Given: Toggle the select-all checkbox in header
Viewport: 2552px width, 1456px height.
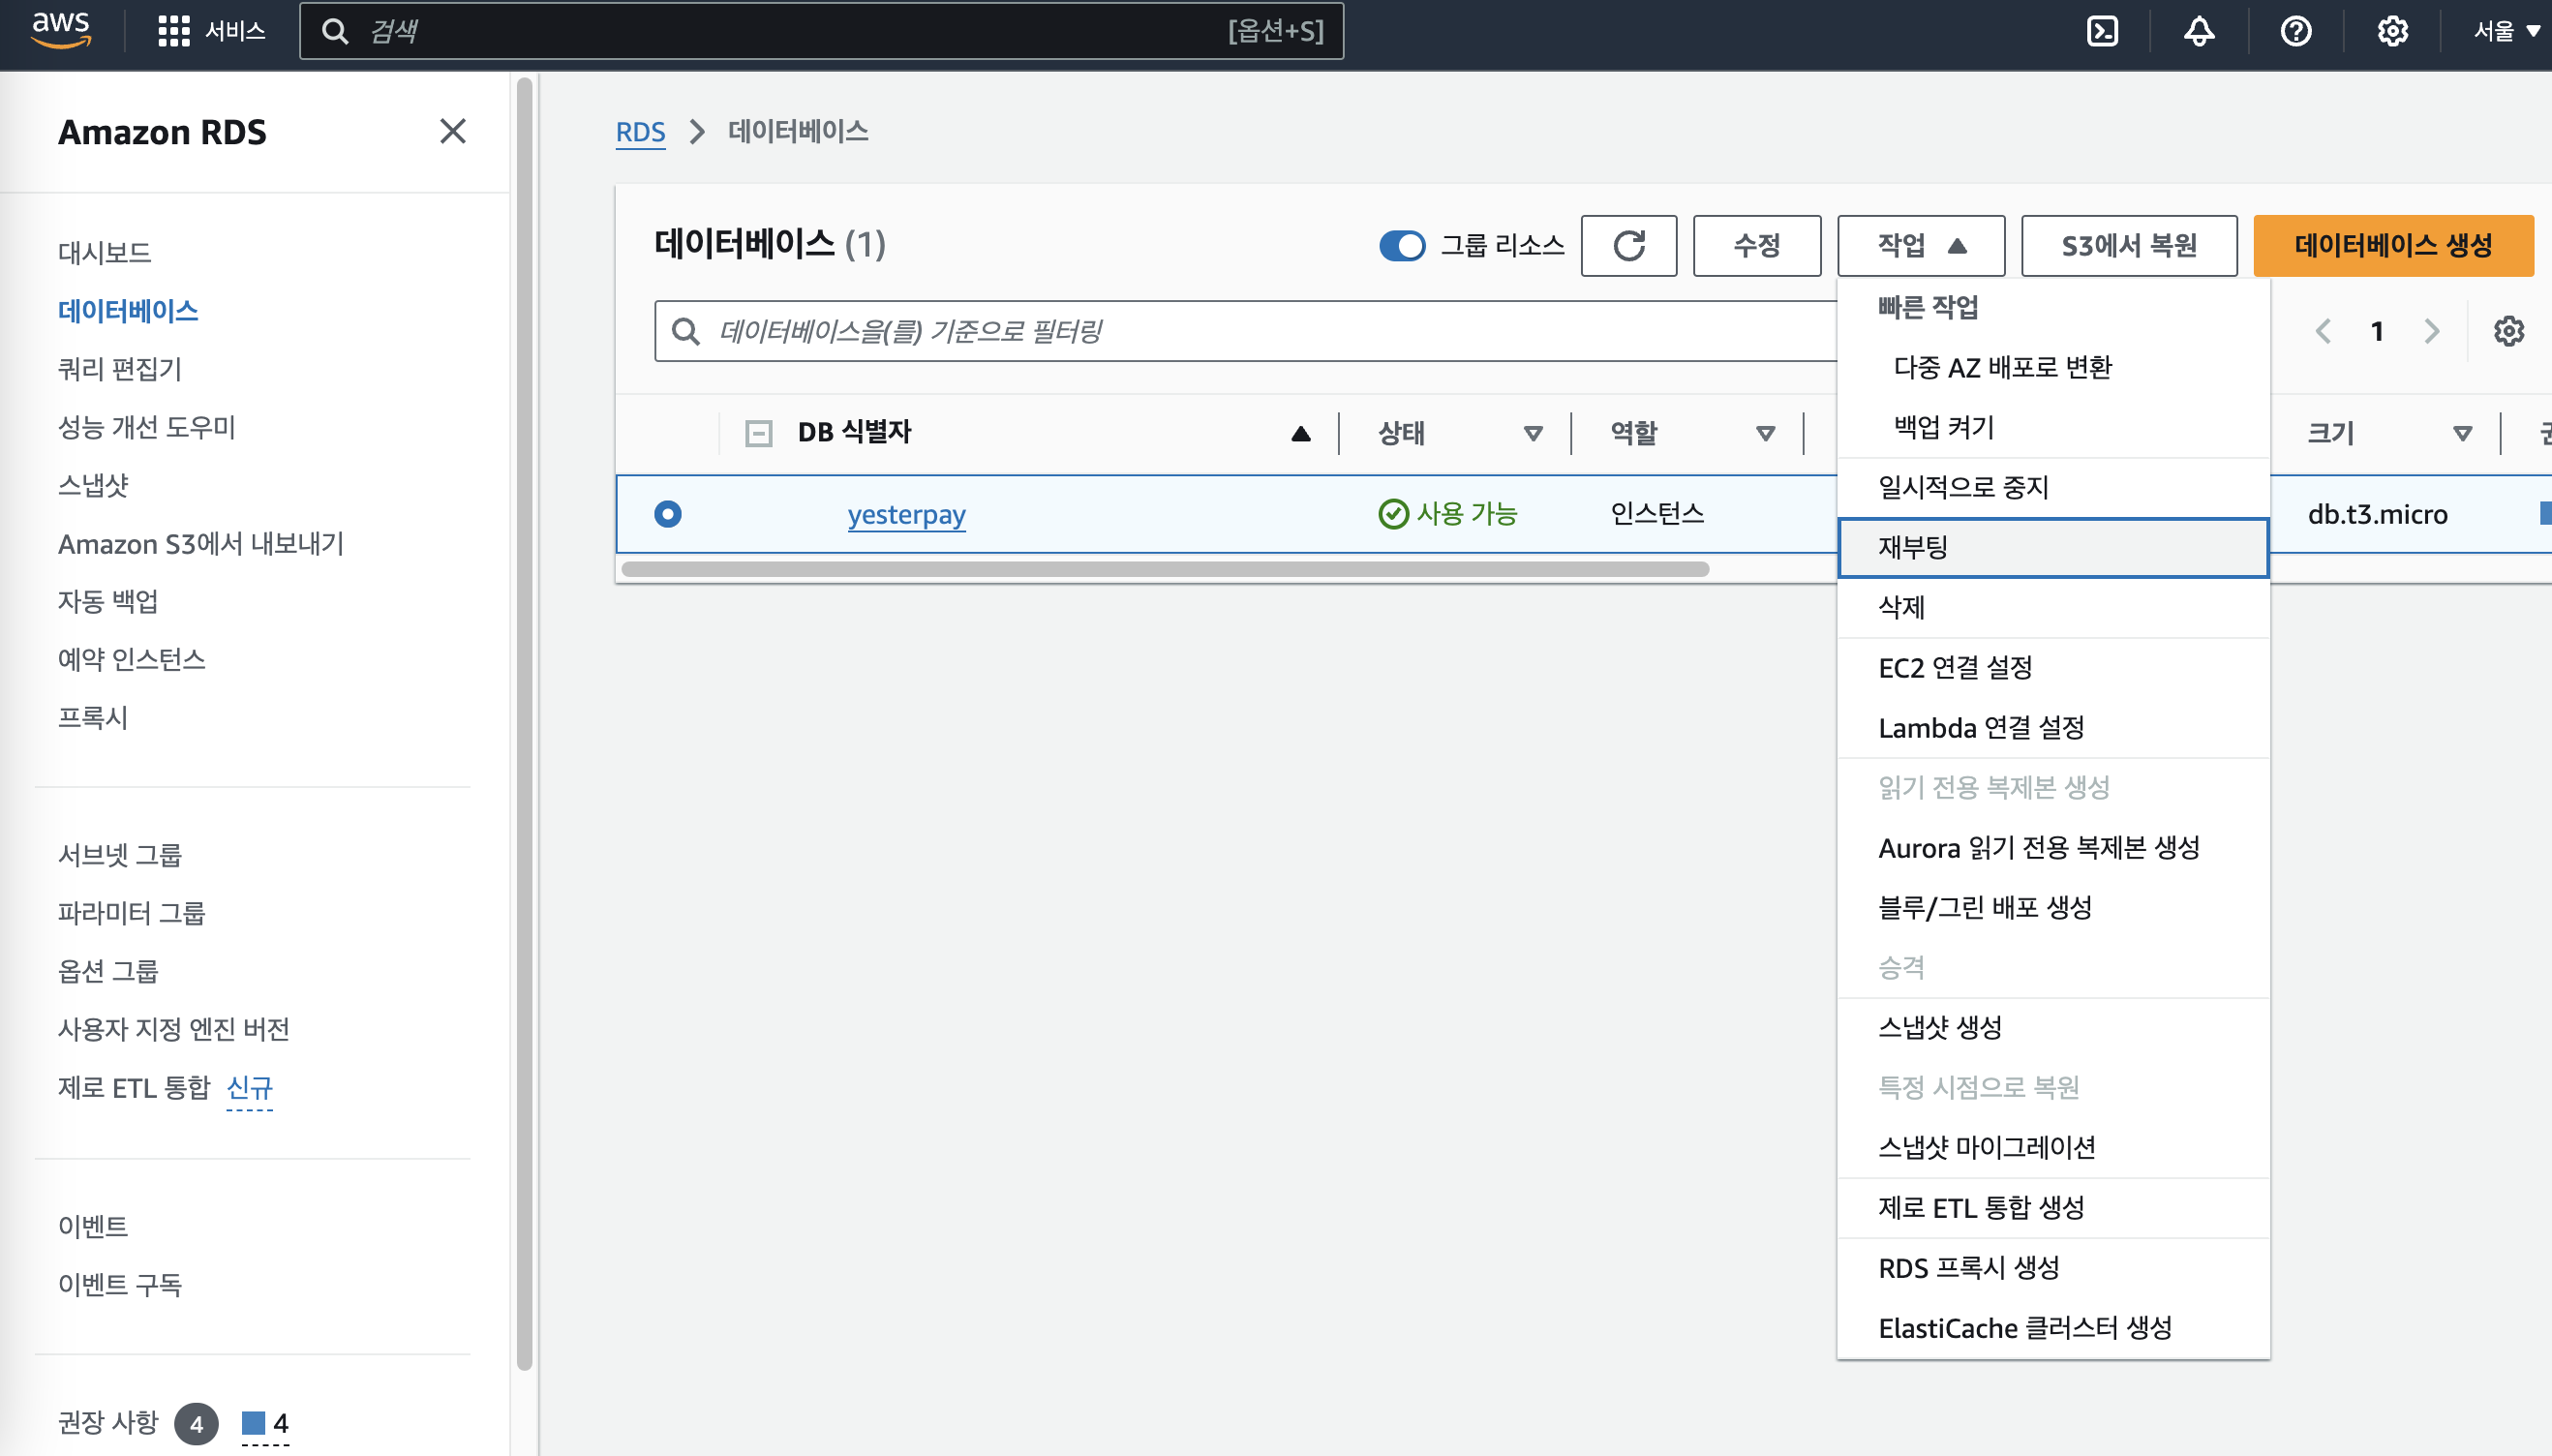Looking at the screenshot, I should point(759,433).
